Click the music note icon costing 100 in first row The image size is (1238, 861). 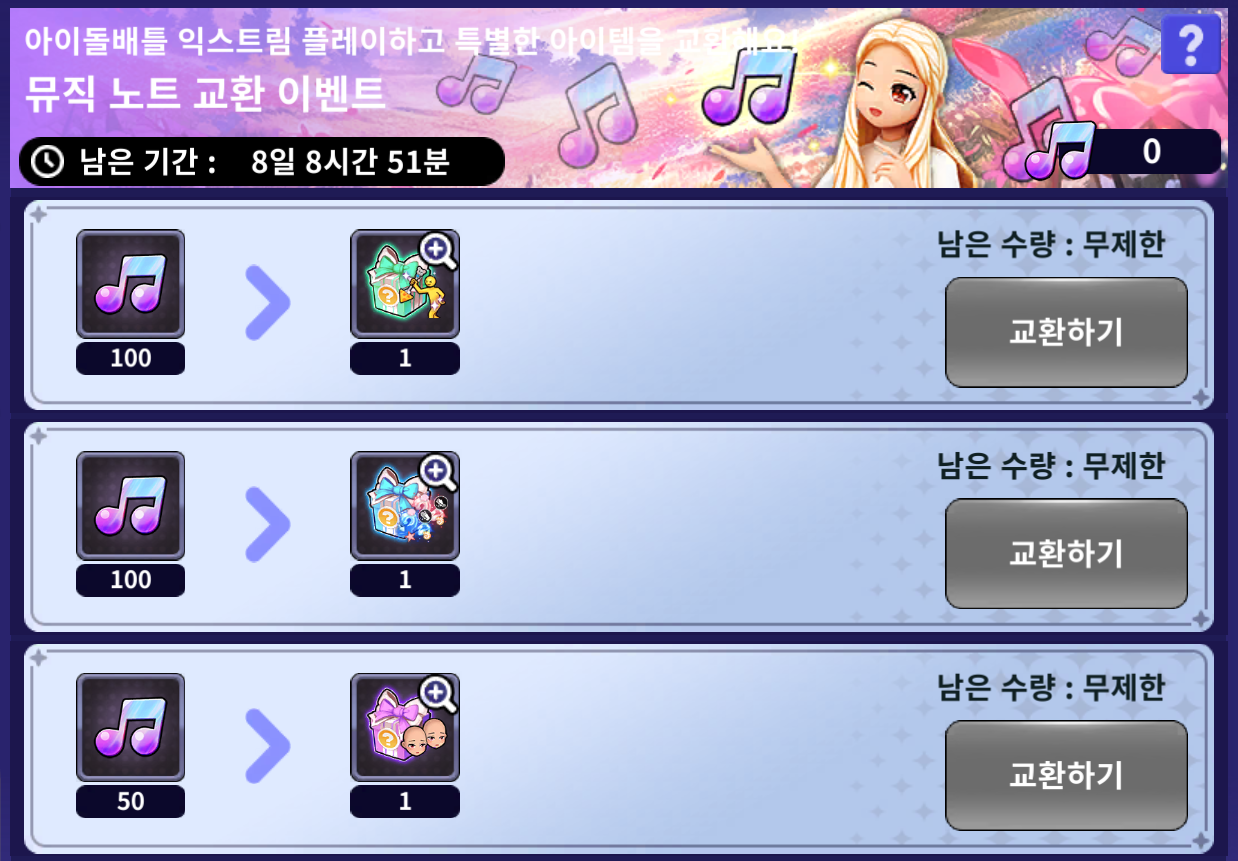coord(131,284)
